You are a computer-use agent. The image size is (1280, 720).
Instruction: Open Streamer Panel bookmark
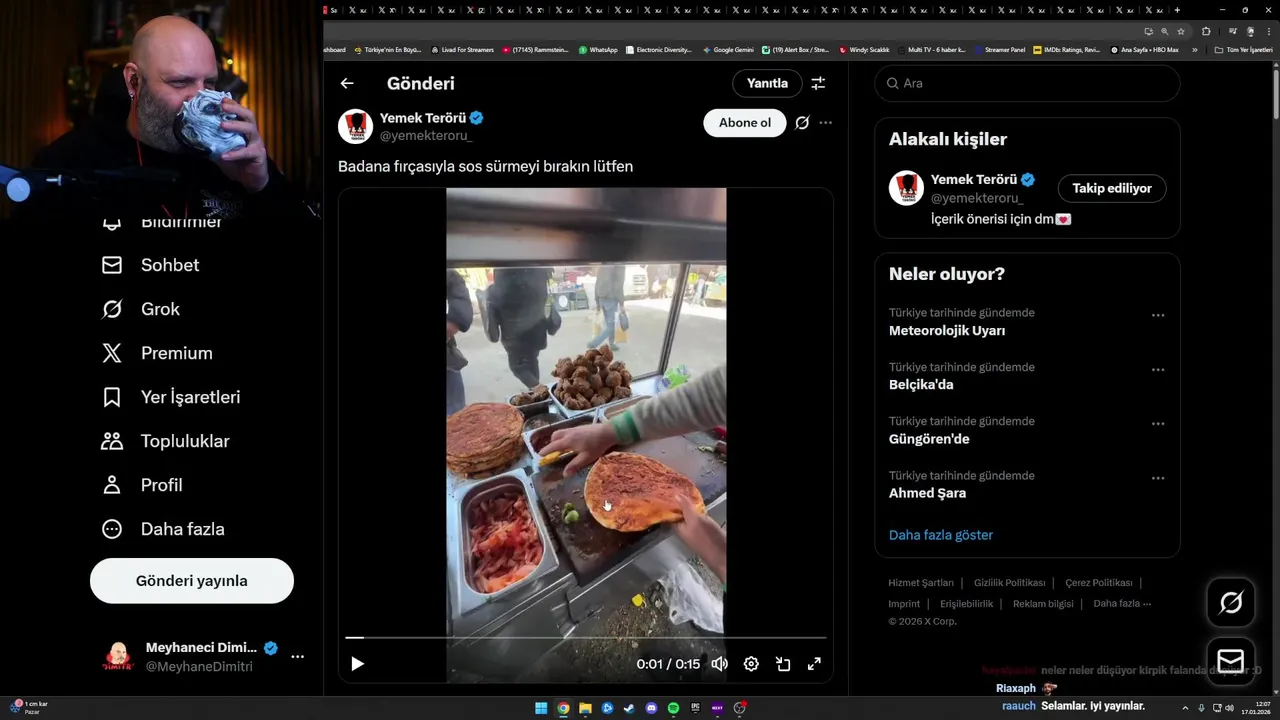coord(1000,49)
